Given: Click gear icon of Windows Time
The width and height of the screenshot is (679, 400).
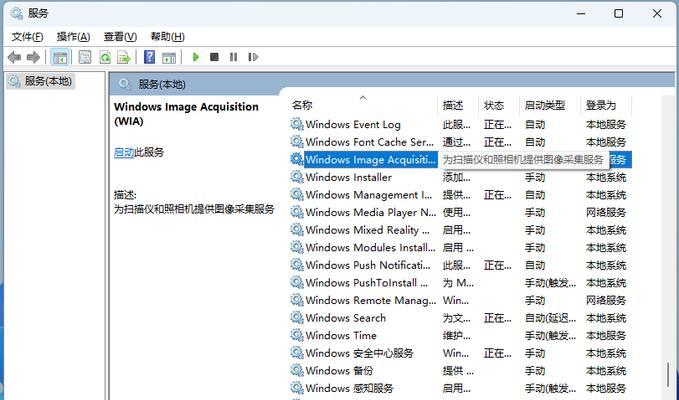Looking at the screenshot, I should [297, 335].
